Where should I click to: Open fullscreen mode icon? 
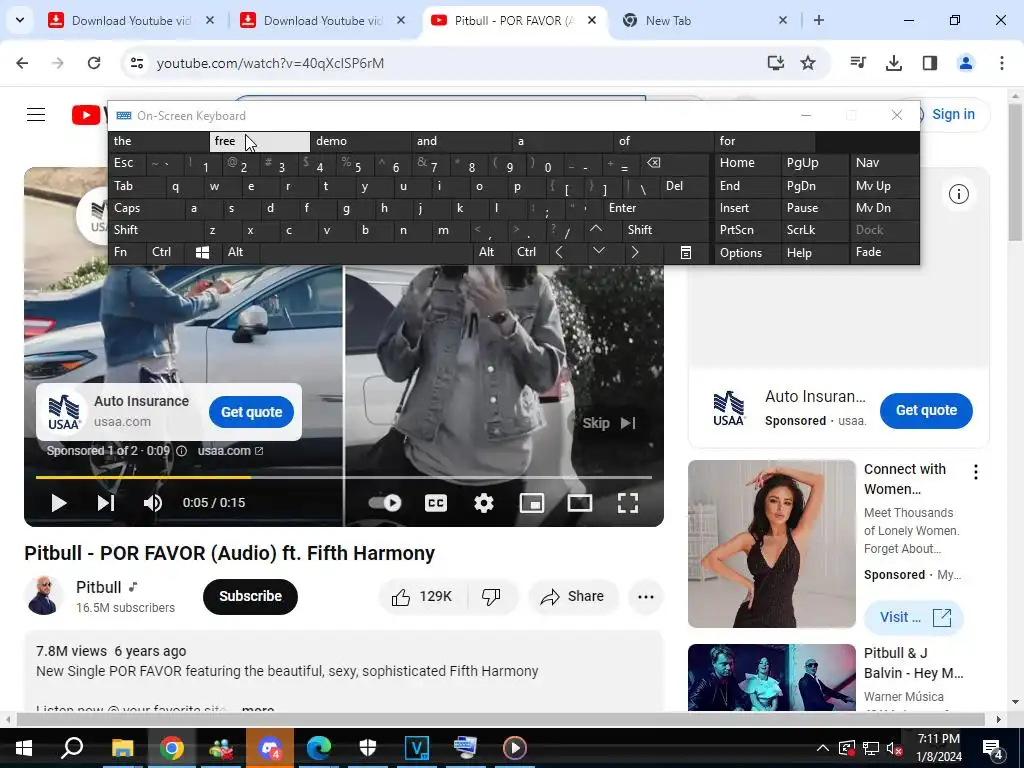click(x=628, y=503)
